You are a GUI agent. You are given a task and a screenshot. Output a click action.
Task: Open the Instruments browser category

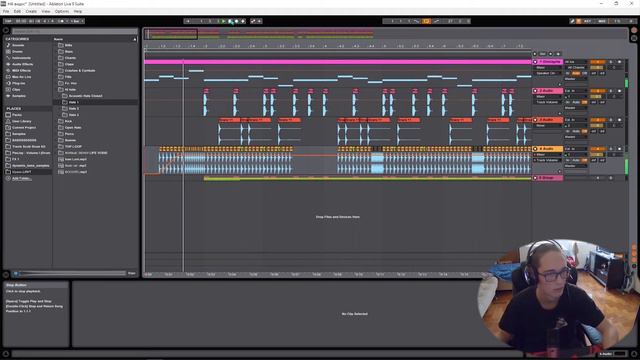pos(21,58)
